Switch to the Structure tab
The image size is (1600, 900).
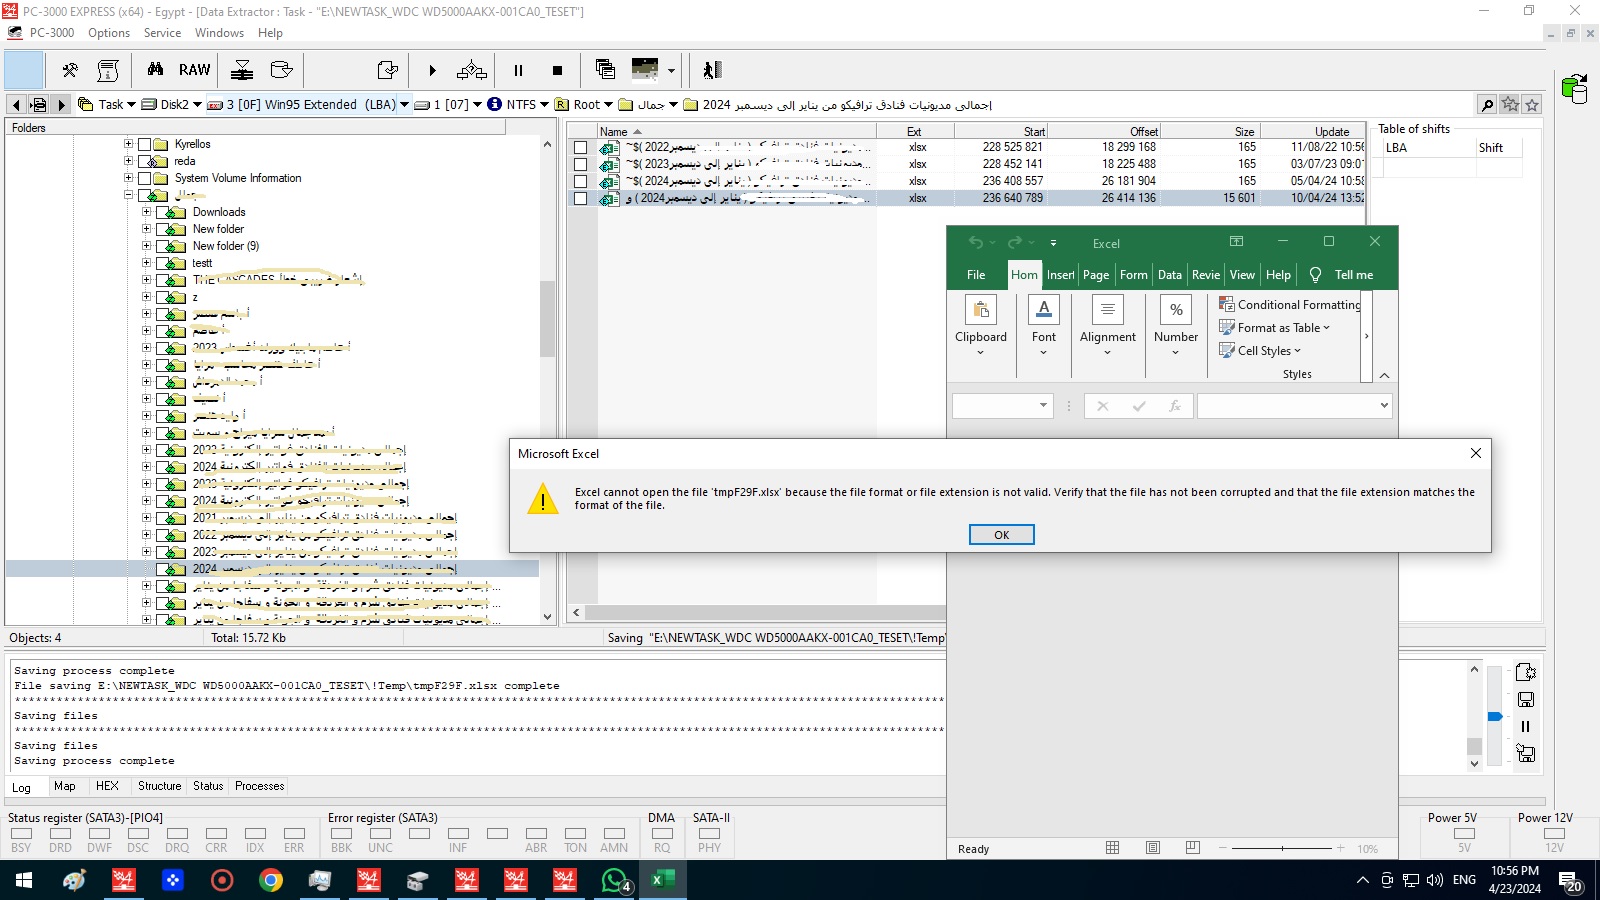coord(160,786)
